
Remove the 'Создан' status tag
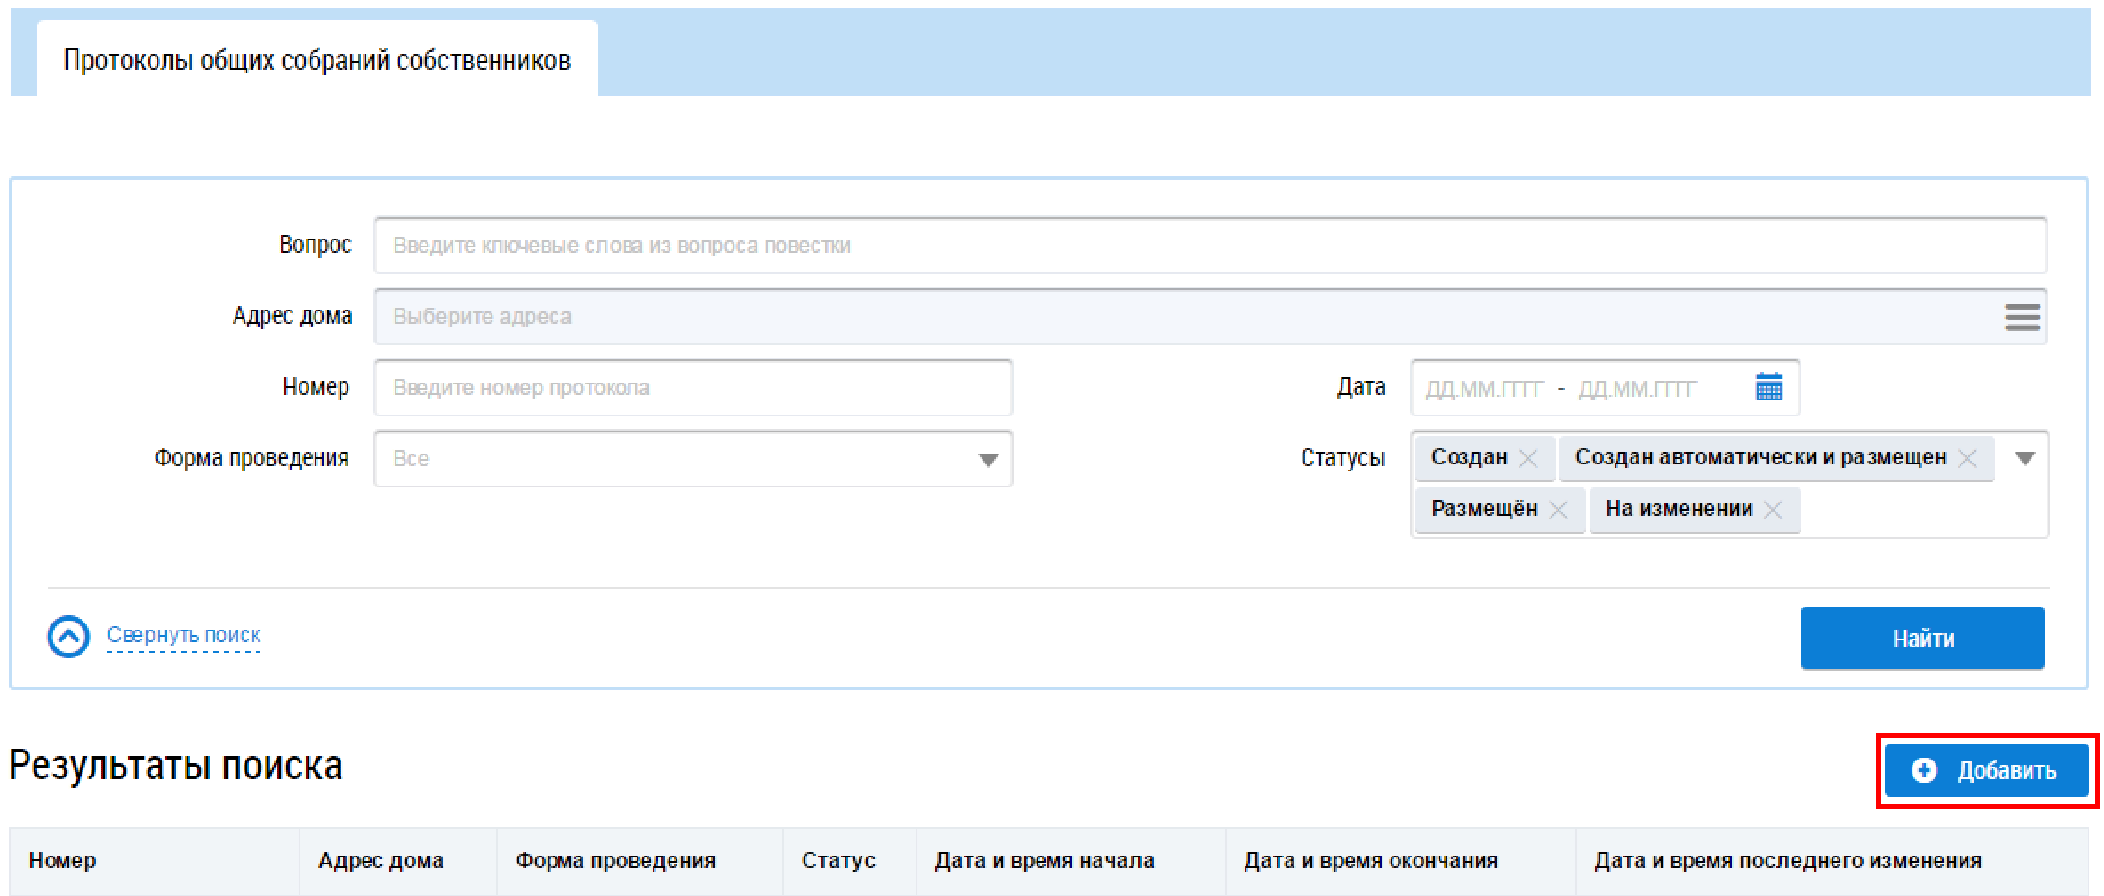tap(1528, 458)
